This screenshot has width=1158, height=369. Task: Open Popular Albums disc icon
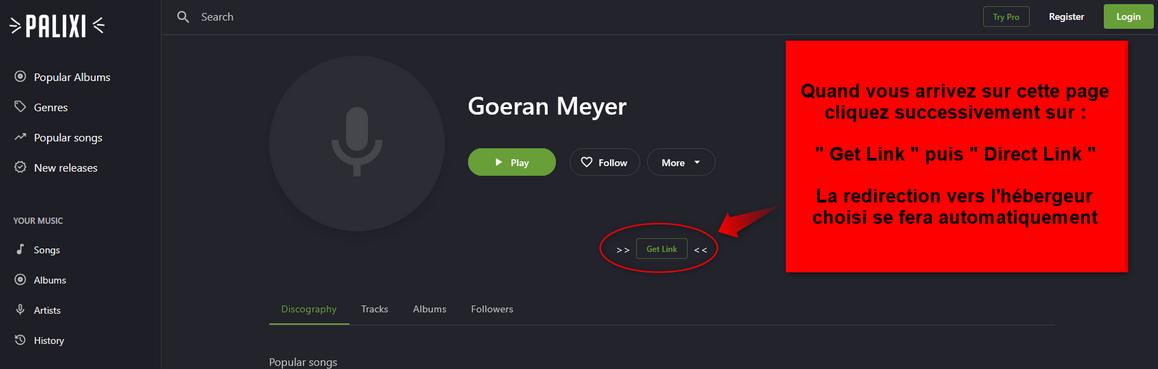tap(21, 77)
